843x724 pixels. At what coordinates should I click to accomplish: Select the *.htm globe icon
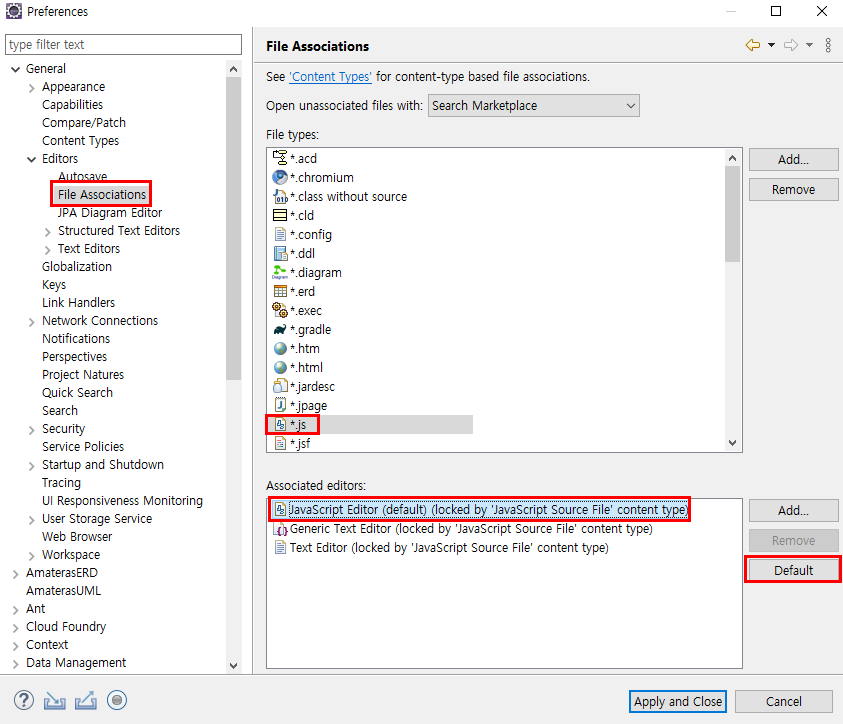[280, 348]
